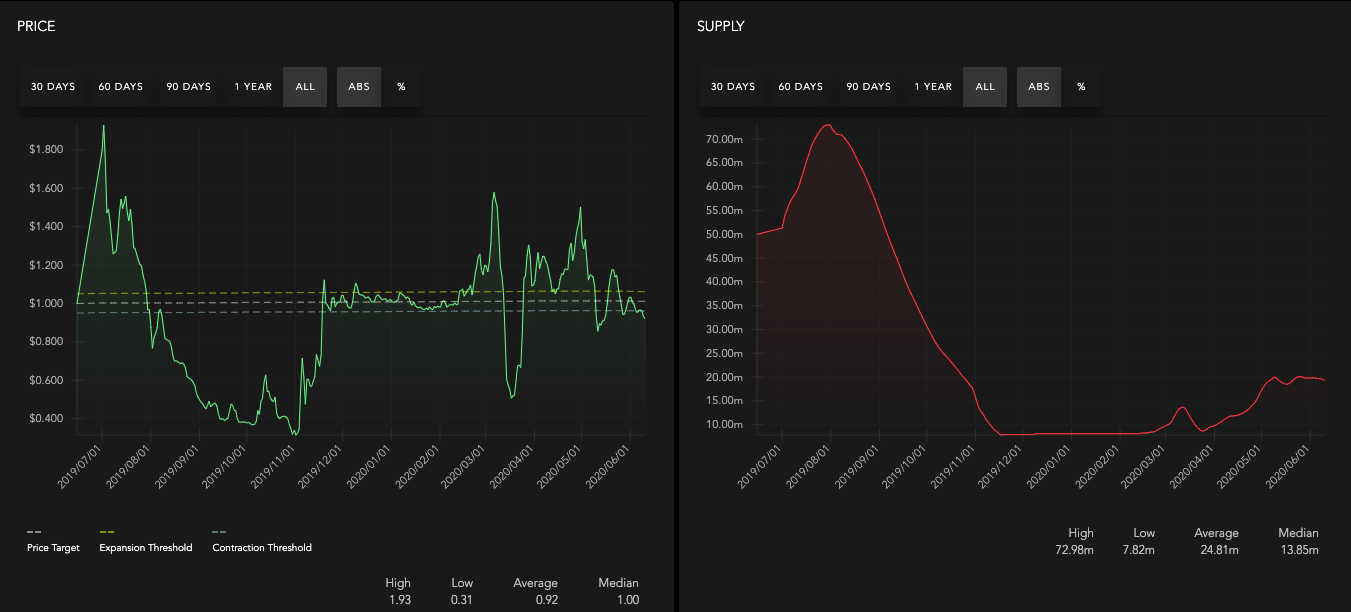Click the peak of red Supply curve
Viewport: 1351px width, 612px height.
827,125
